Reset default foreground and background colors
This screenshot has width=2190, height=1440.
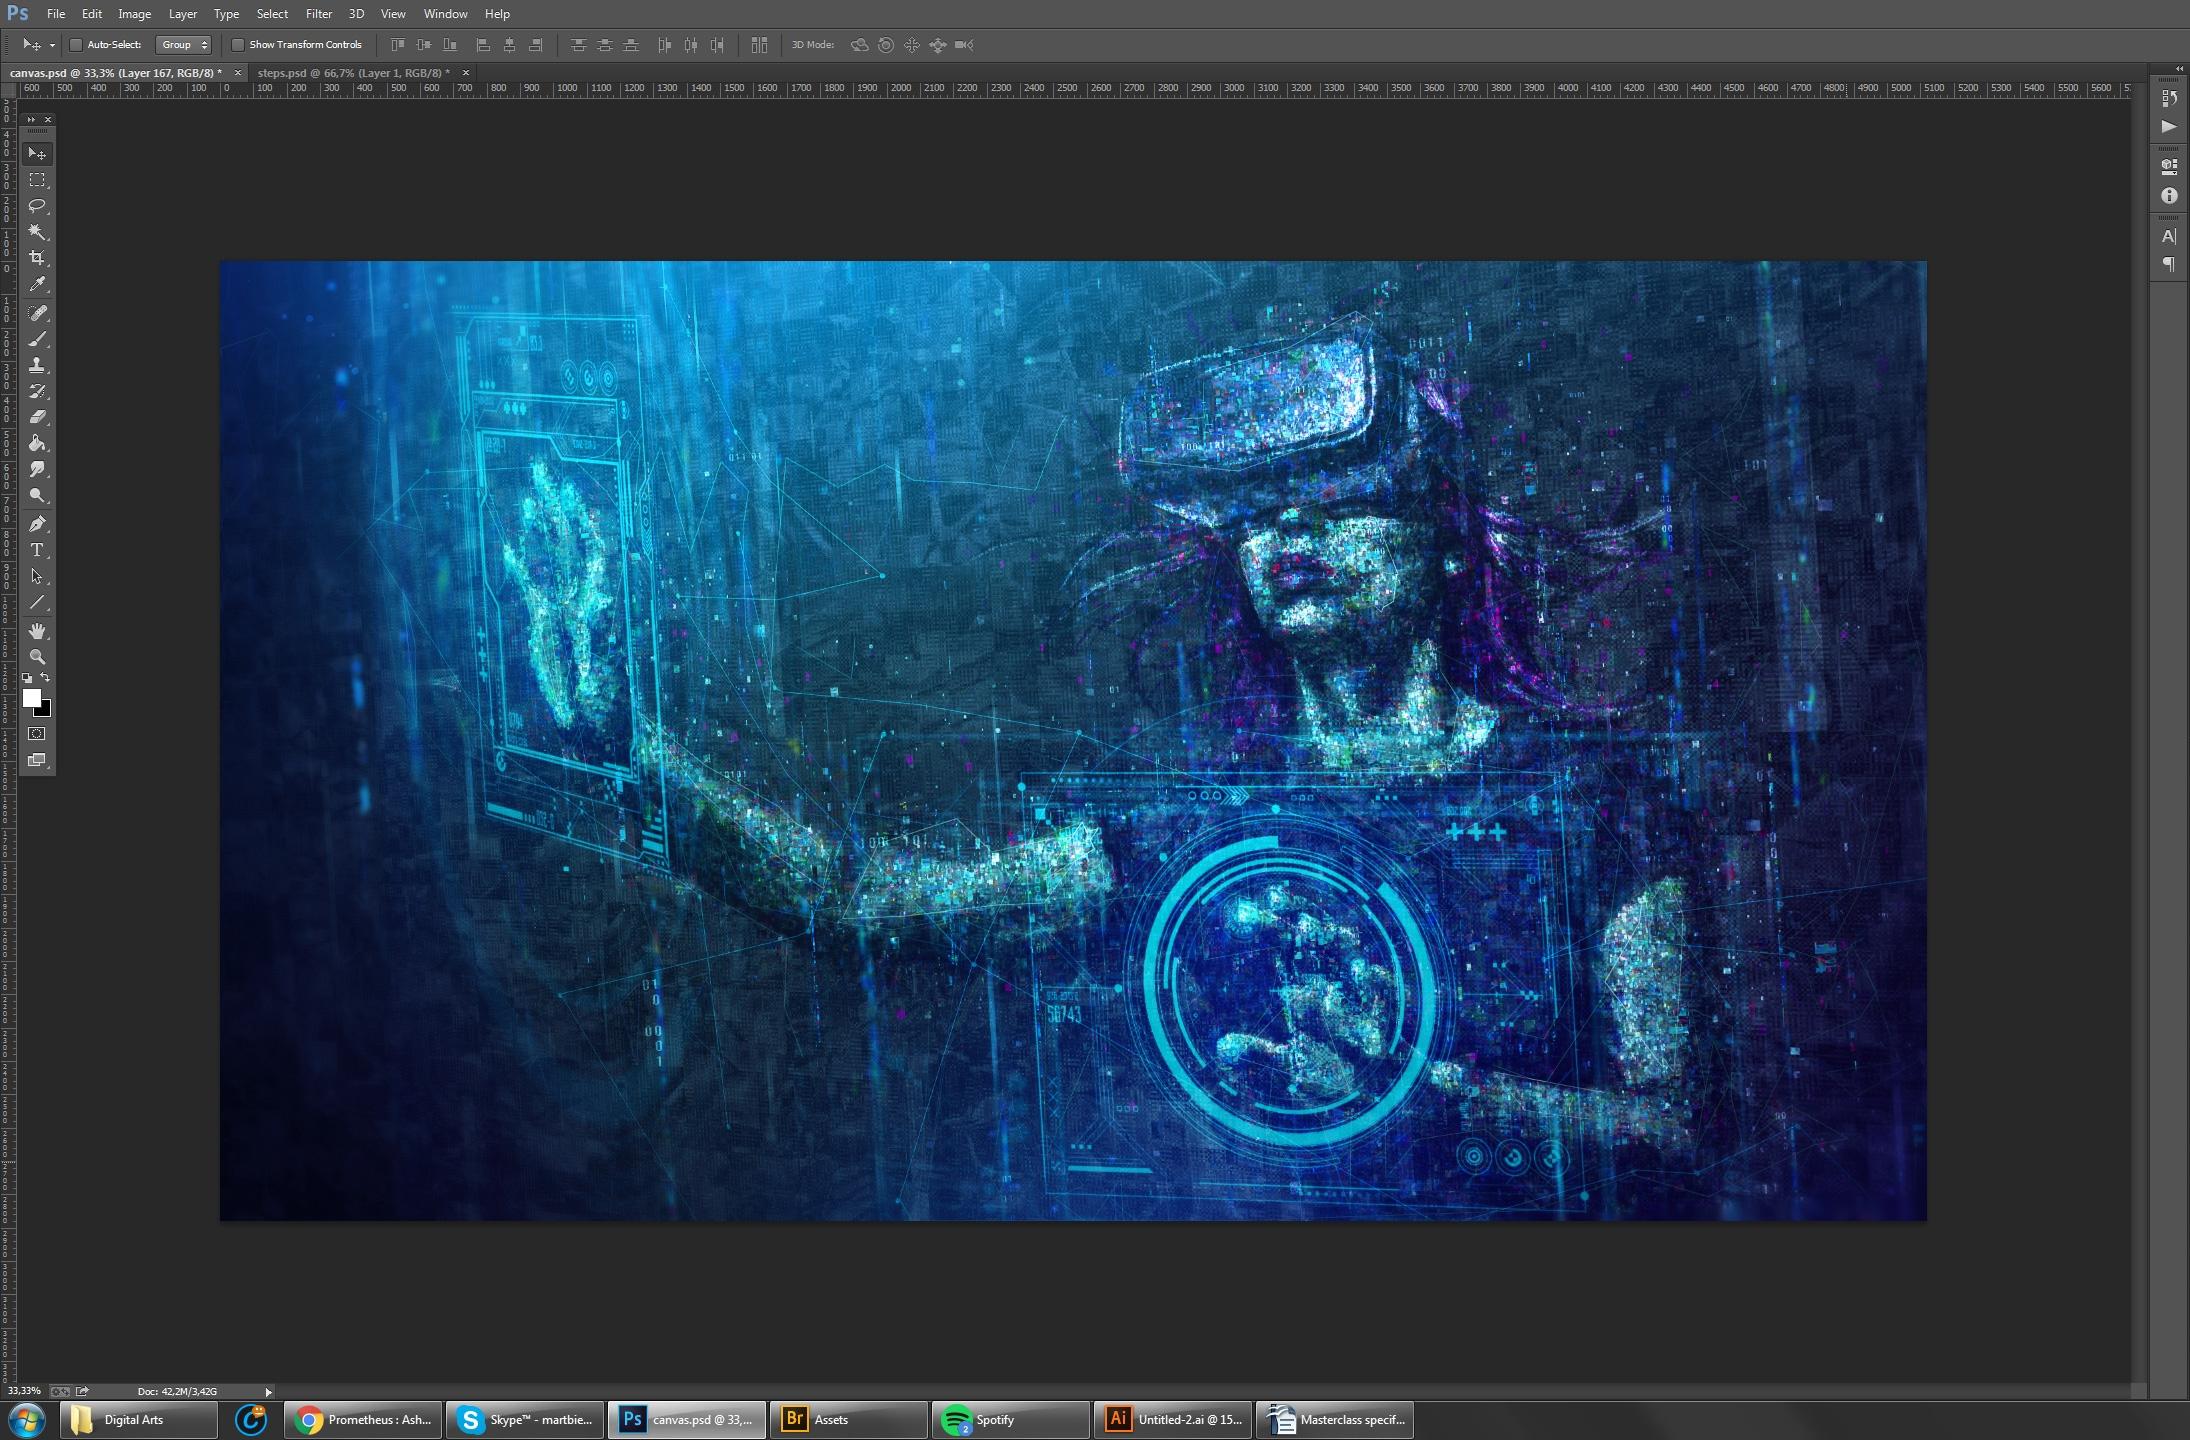[x=27, y=678]
